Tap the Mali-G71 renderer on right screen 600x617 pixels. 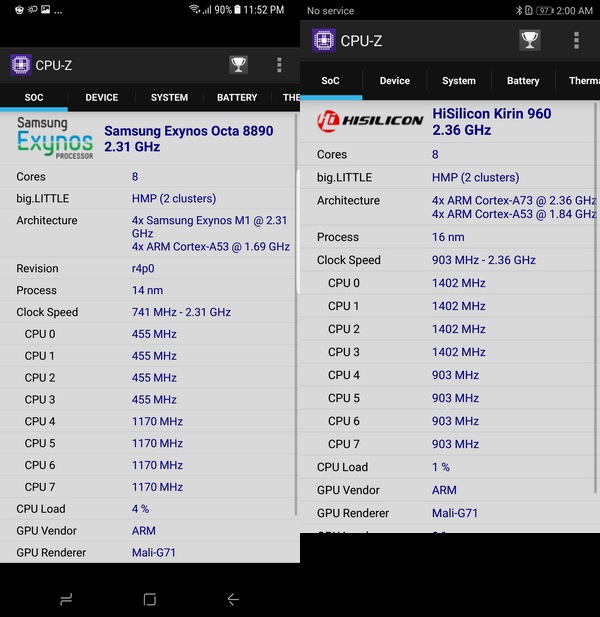click(454, 513)
